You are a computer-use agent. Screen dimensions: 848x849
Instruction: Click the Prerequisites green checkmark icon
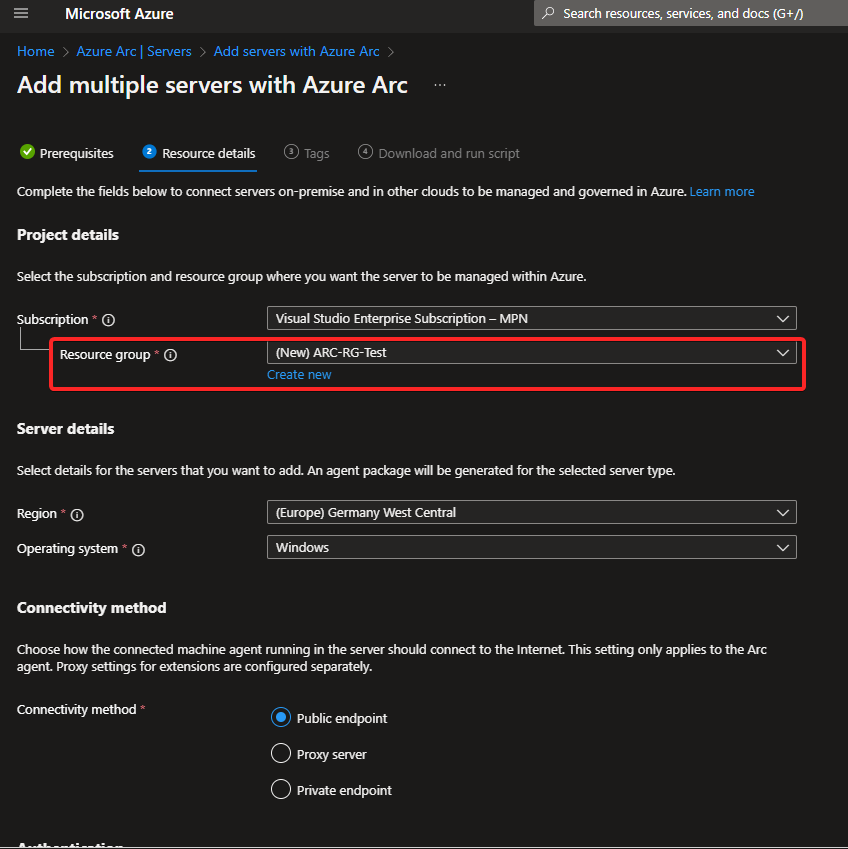pos(27,152)
